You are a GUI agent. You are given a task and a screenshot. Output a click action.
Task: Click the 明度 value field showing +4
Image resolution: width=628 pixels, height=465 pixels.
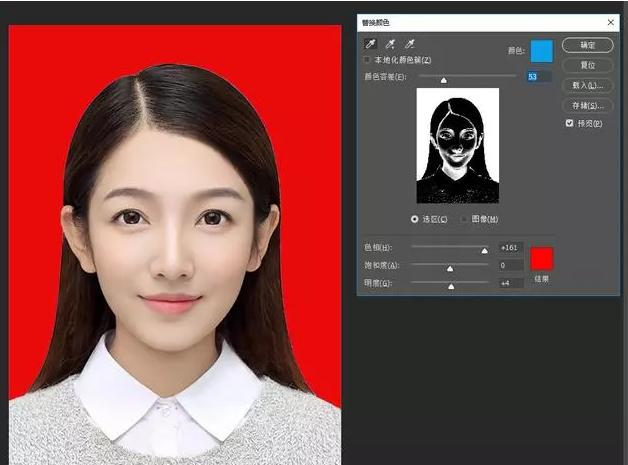(511, 283)
